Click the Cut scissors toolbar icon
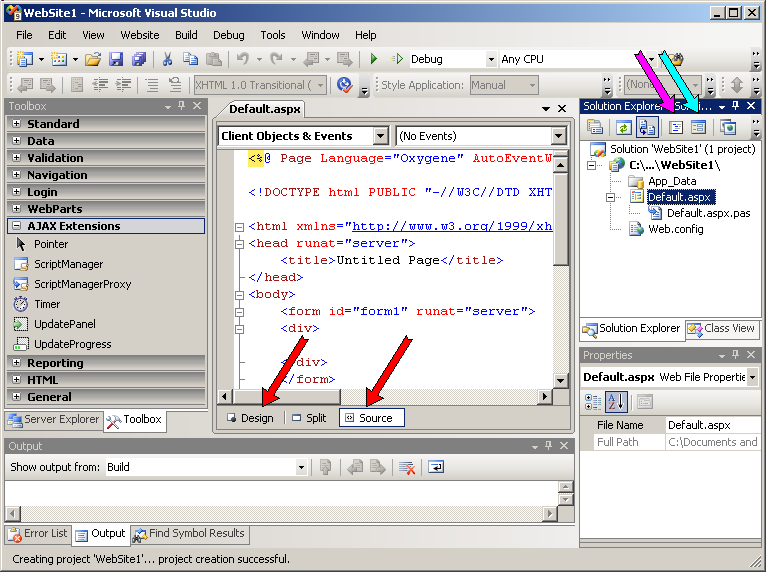The width and height of the screenshot is (771, 575). [167, 59]
